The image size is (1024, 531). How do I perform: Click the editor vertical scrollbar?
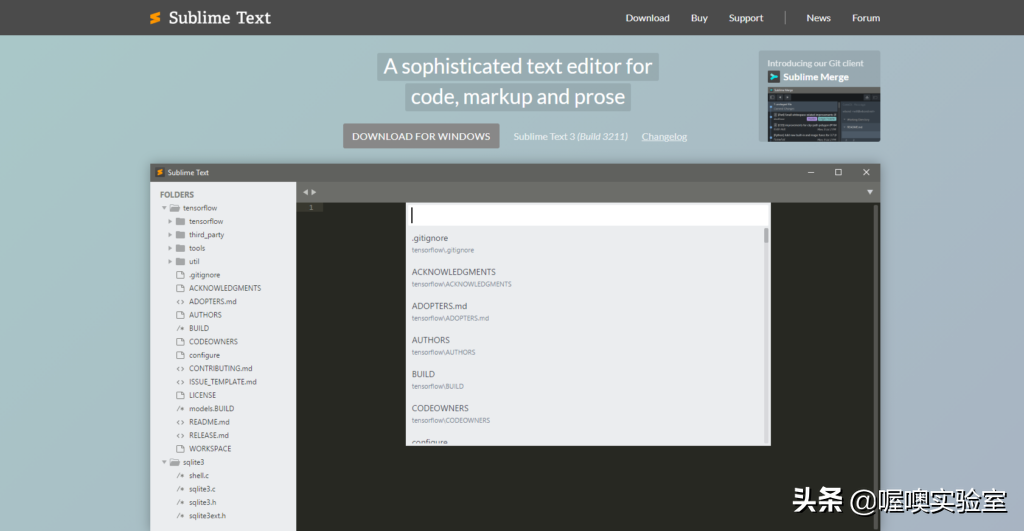(876, 366)
